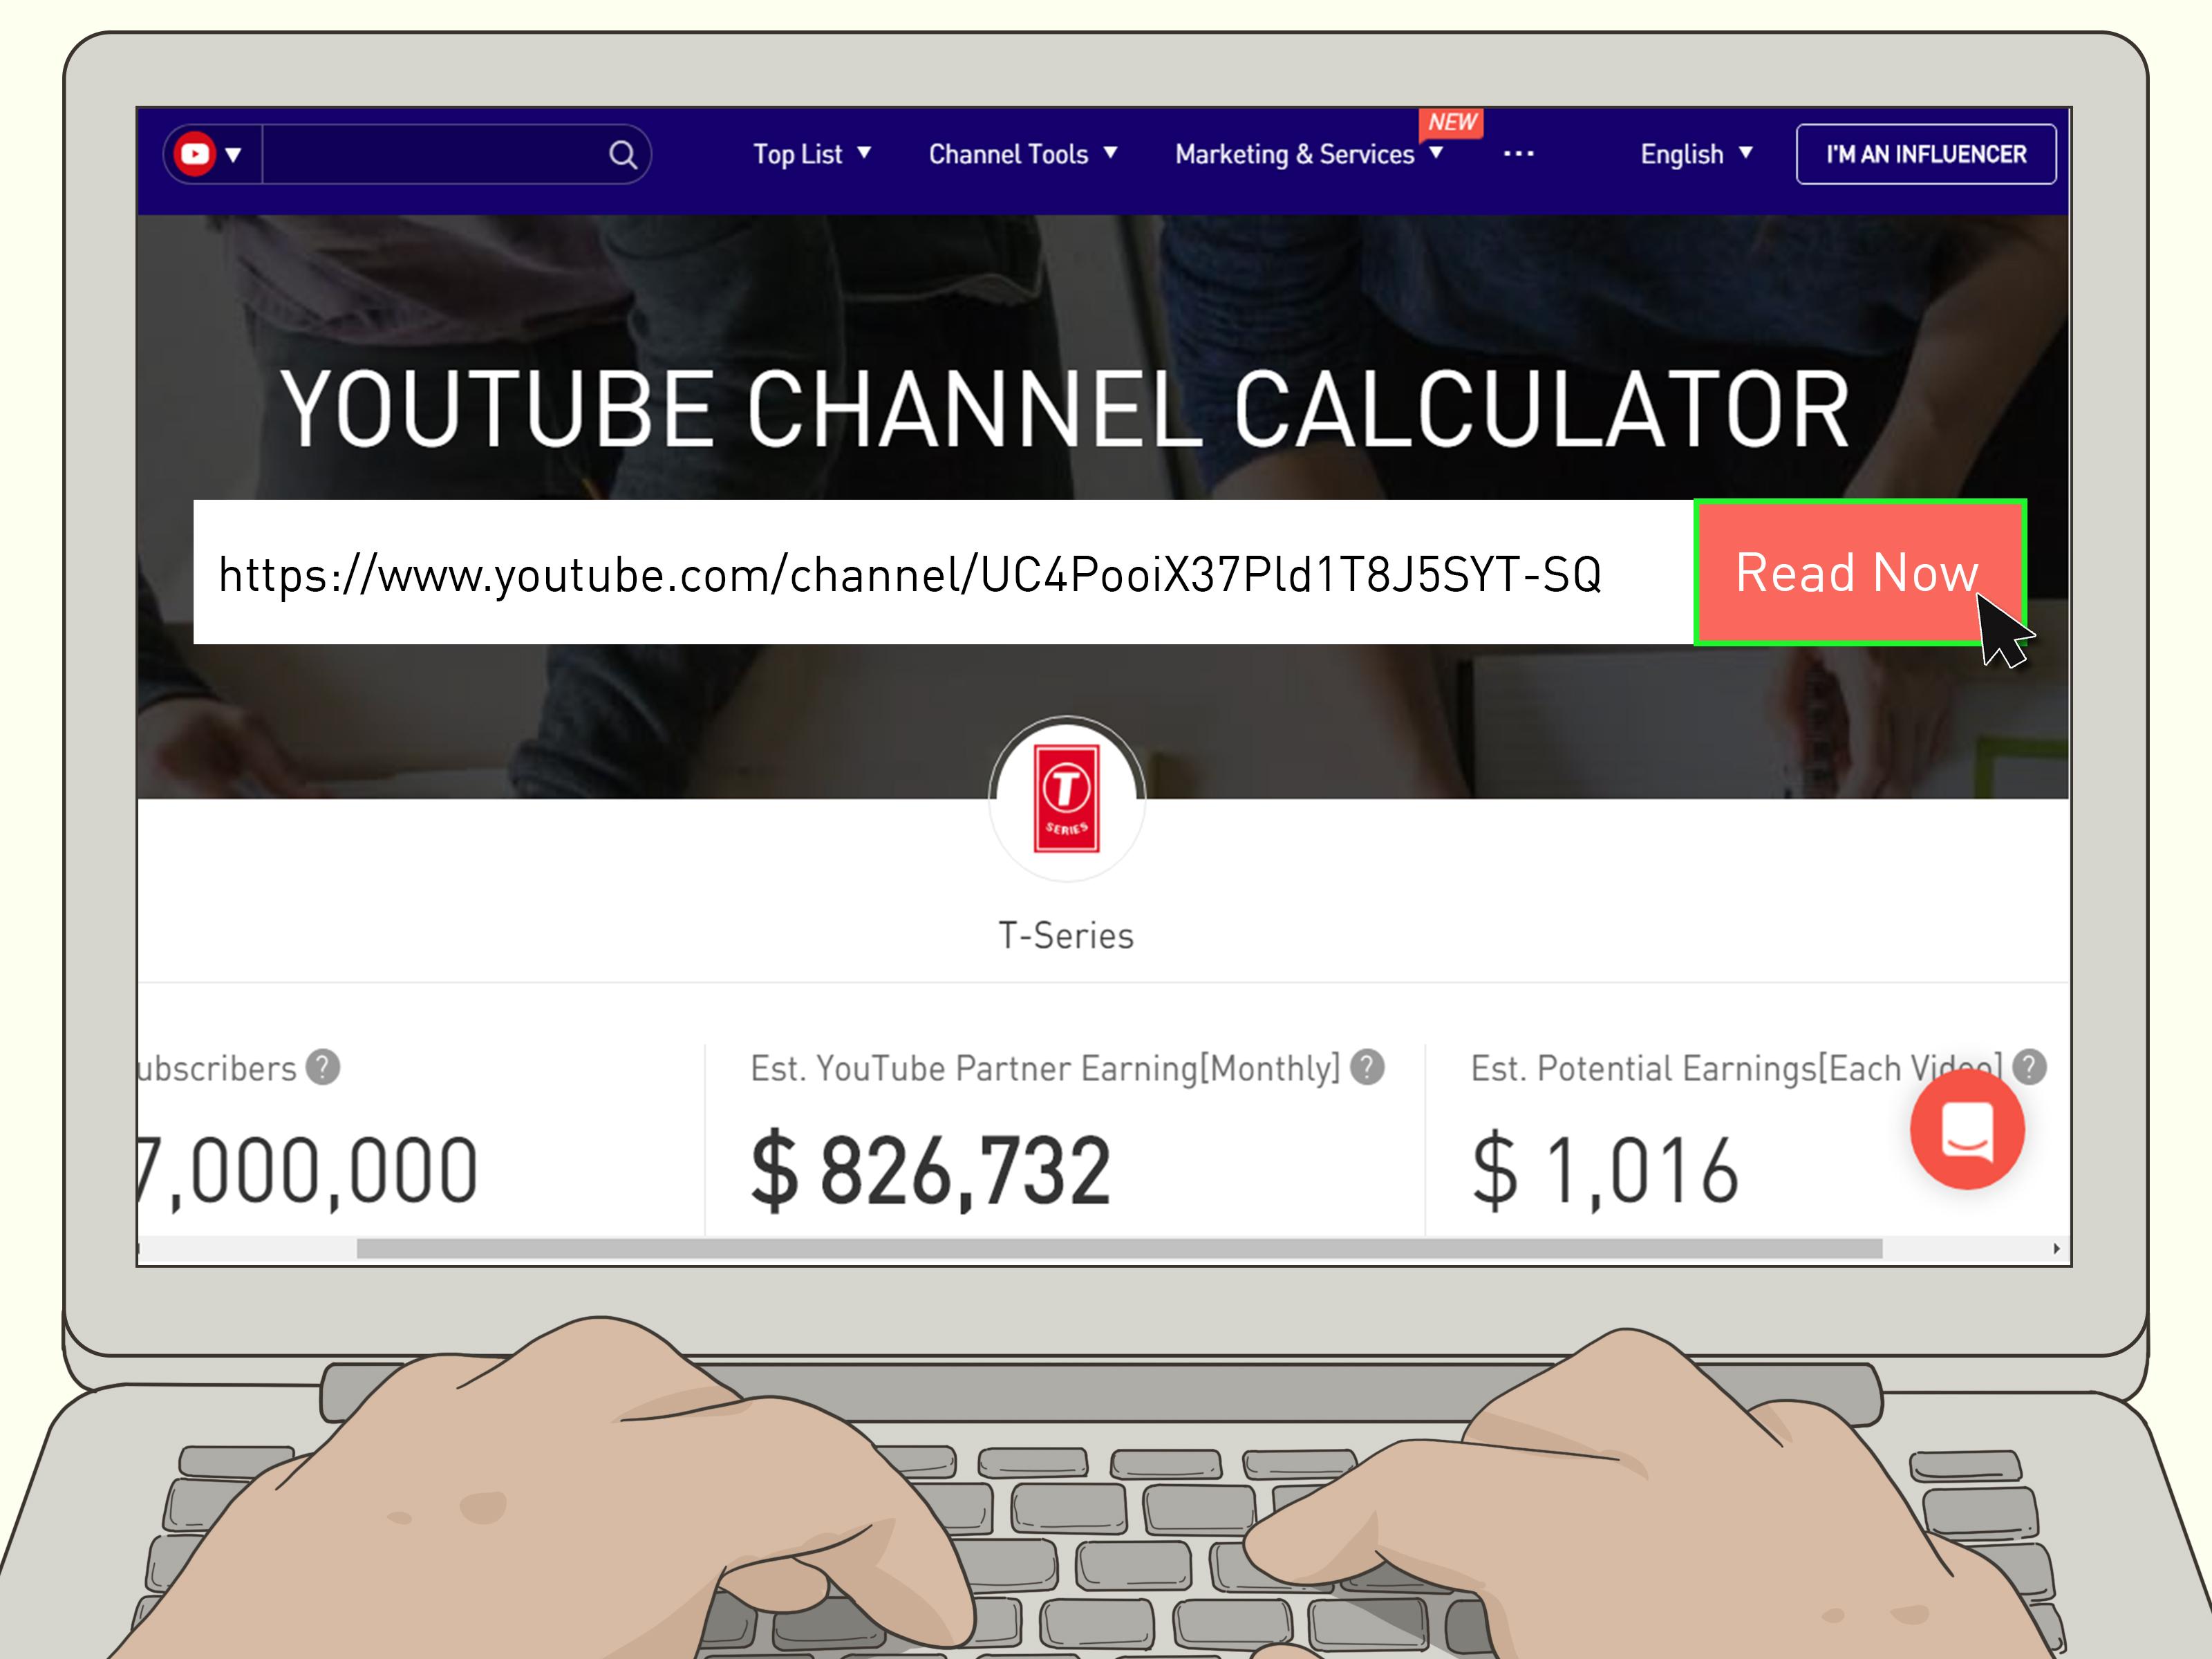Click the horizontal scrollbar thumb
This screenshot has height=1659, width=2212.
(x=1119, y=1248)
